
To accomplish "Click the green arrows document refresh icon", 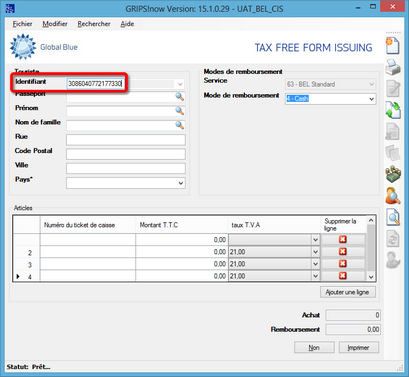I will coord(393,110).
